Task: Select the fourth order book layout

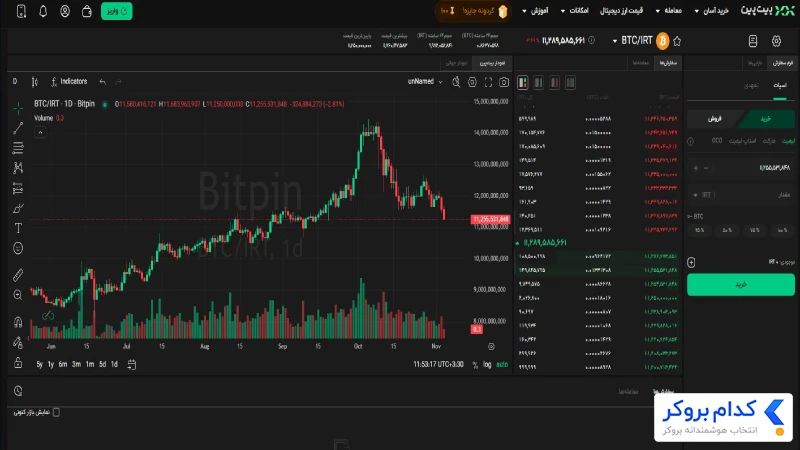Action: pos(570,82)
